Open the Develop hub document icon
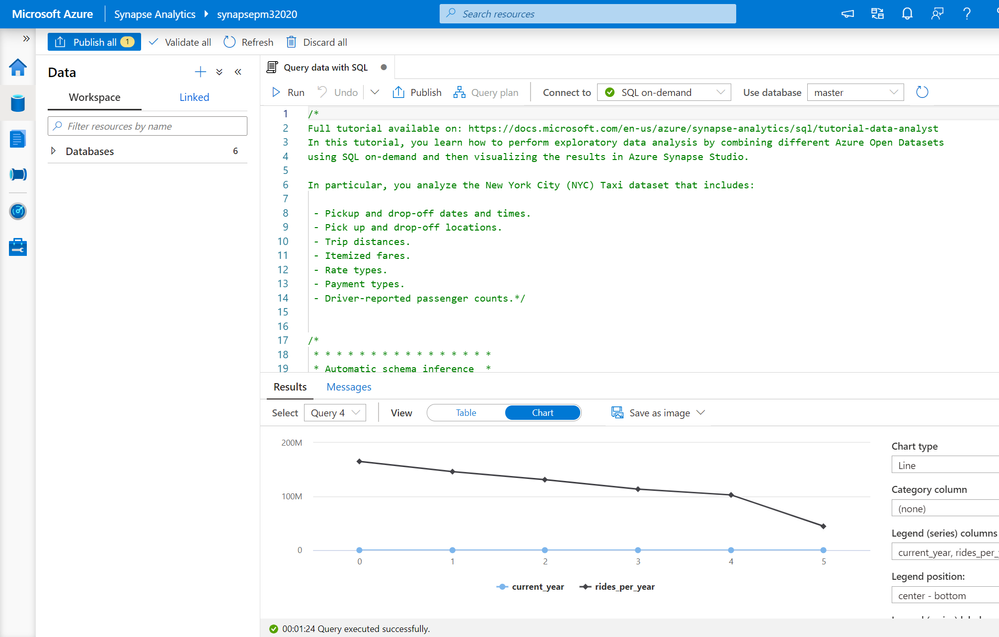Viewport: 999px width, 637px height. (18, 138)
